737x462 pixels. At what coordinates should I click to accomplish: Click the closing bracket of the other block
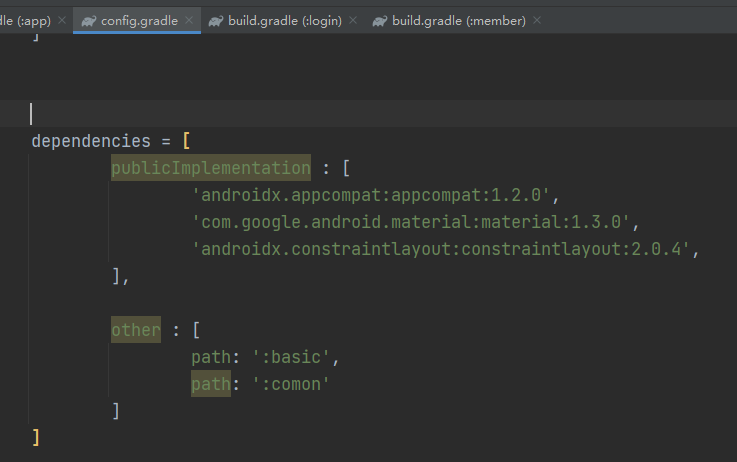(116, 411)
